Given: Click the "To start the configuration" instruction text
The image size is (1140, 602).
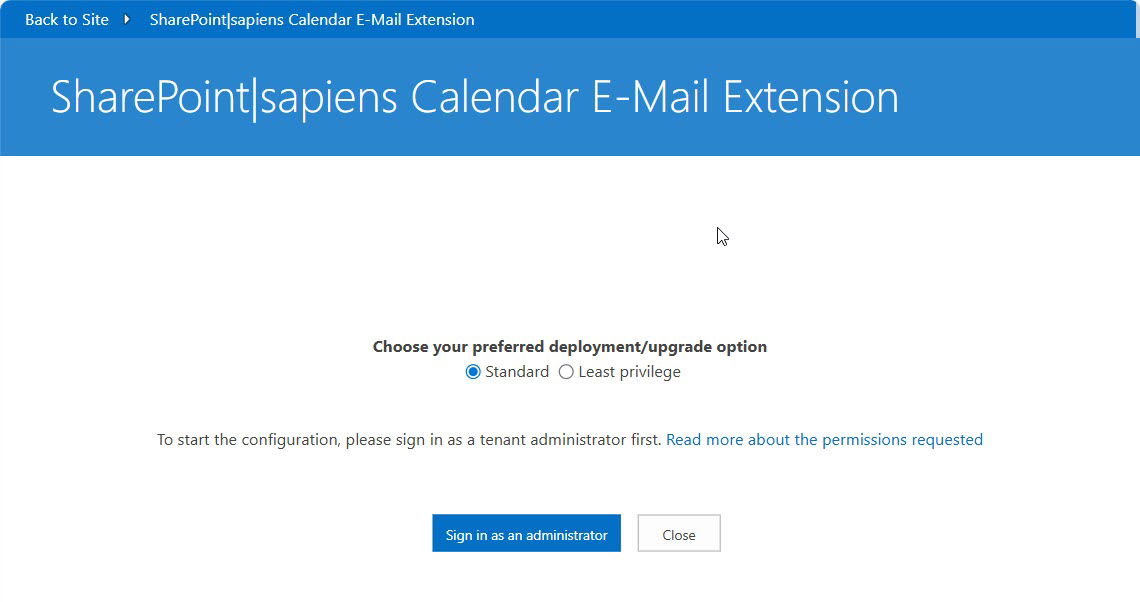Looking at the screenshot, I should pos(409,440).
